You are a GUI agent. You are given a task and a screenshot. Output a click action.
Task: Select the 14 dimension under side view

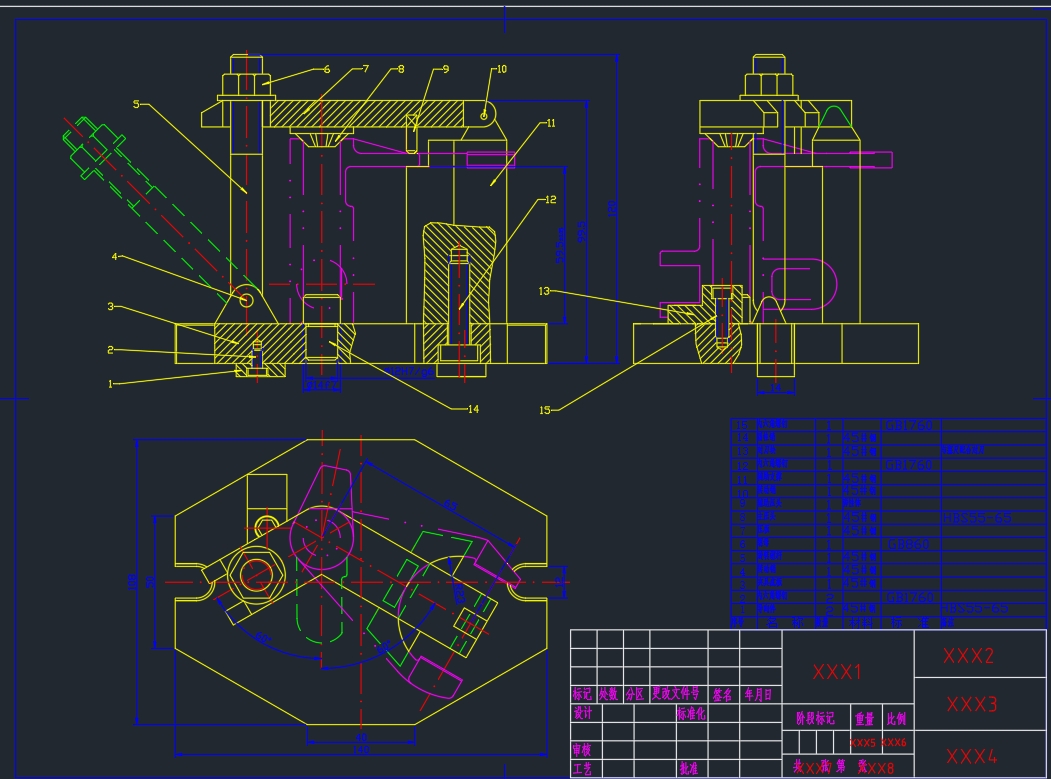776,387
